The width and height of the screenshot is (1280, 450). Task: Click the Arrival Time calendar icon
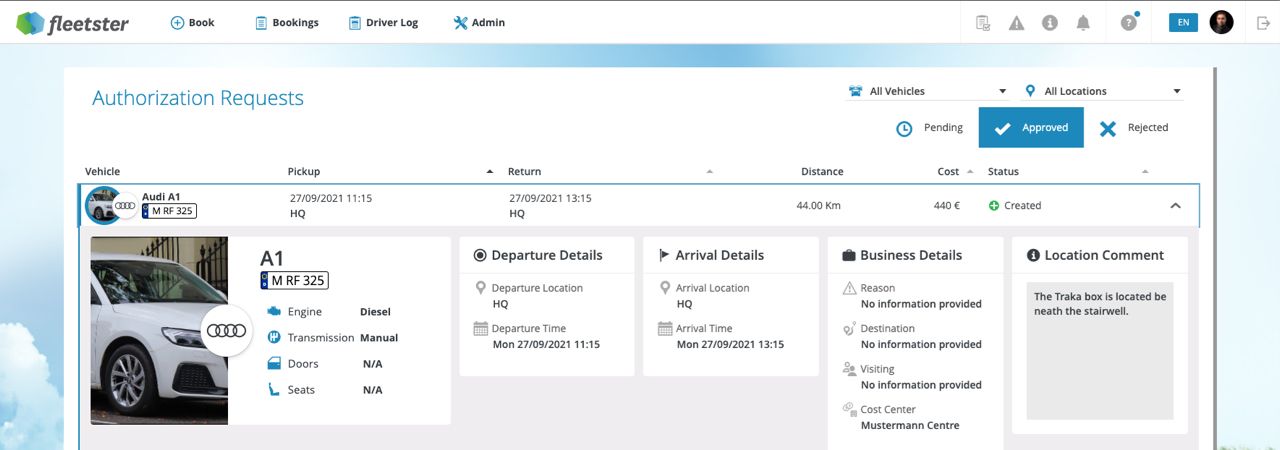click(x=665, y=328)
